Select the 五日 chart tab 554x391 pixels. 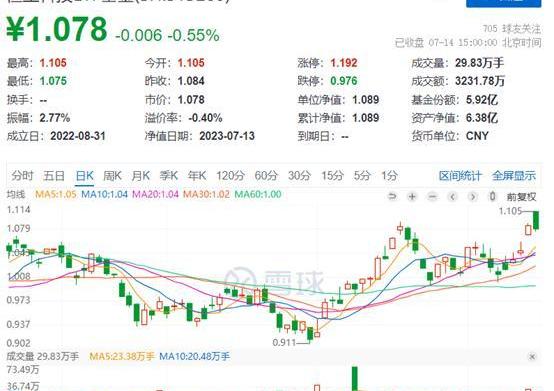[54, 176]
